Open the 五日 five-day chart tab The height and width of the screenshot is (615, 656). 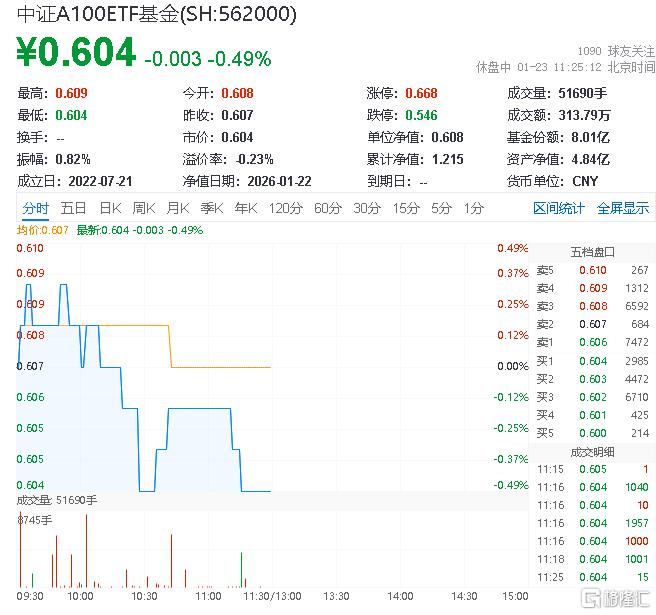pyautogui.click(x=73, y=208)
